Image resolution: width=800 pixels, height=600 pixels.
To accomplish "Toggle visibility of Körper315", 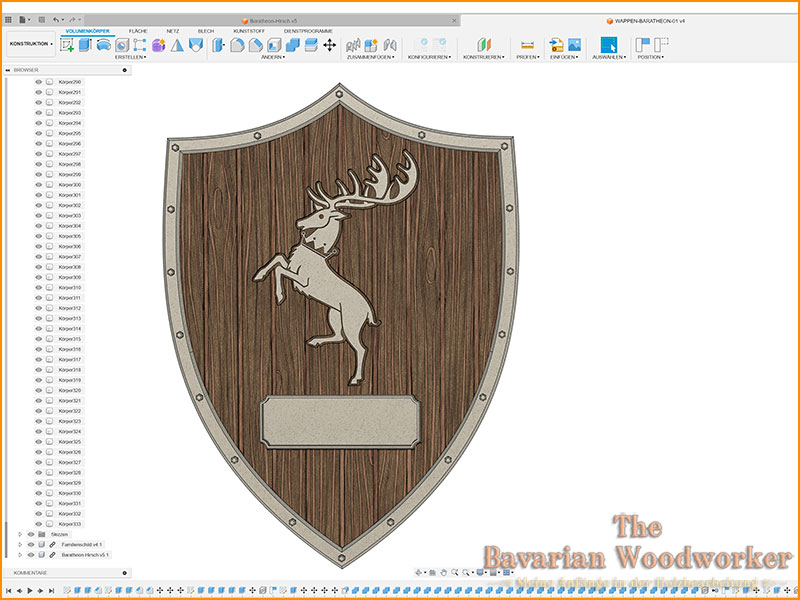I will coord(38,339).
